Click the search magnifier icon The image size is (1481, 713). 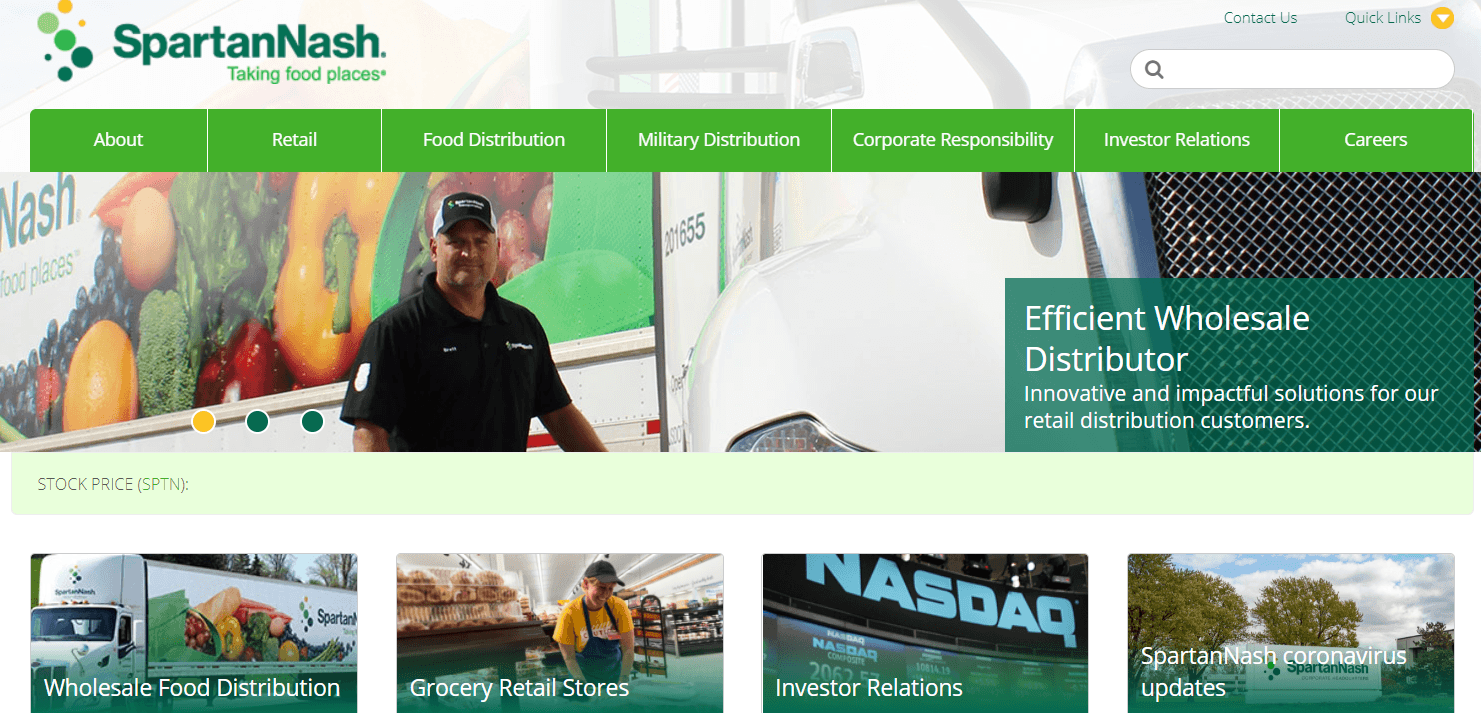coord(1155,69)
